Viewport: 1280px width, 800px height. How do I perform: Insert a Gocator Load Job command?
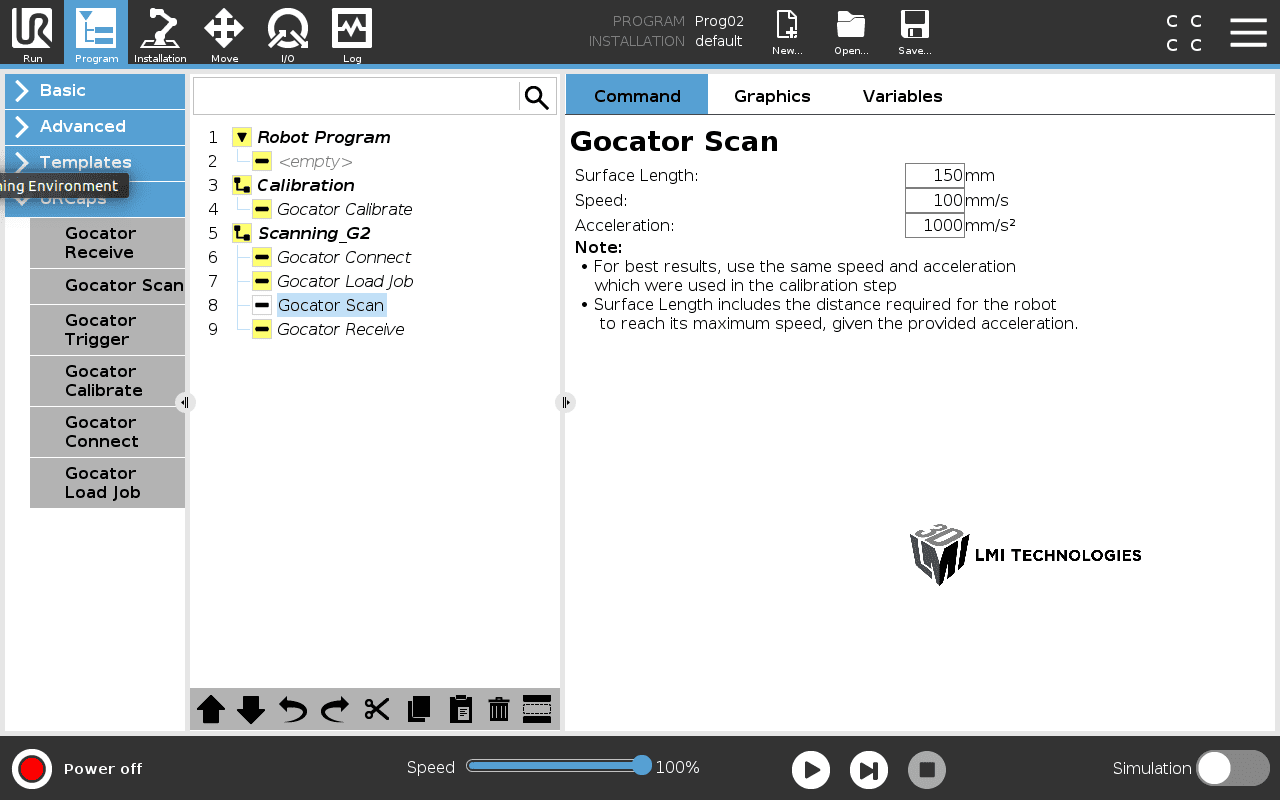(x=107, y=483)
